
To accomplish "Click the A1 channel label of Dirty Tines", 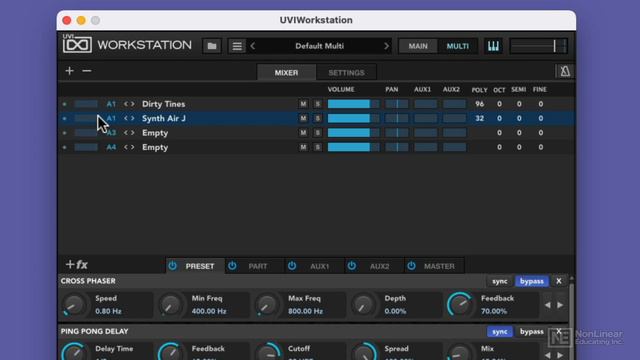I will click(111, 104).
